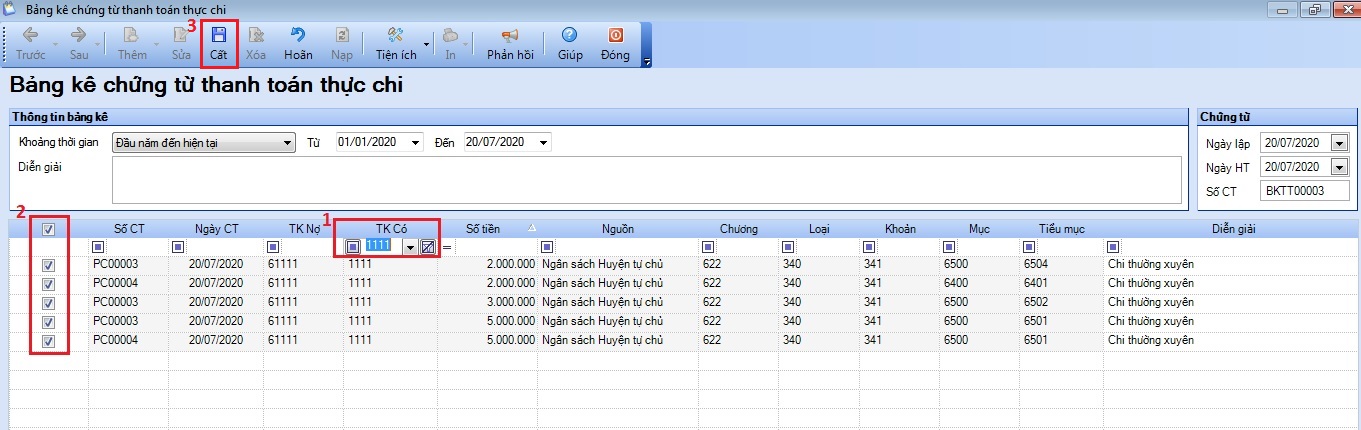Click the Ngày CT column filter icon

point(177,247)
